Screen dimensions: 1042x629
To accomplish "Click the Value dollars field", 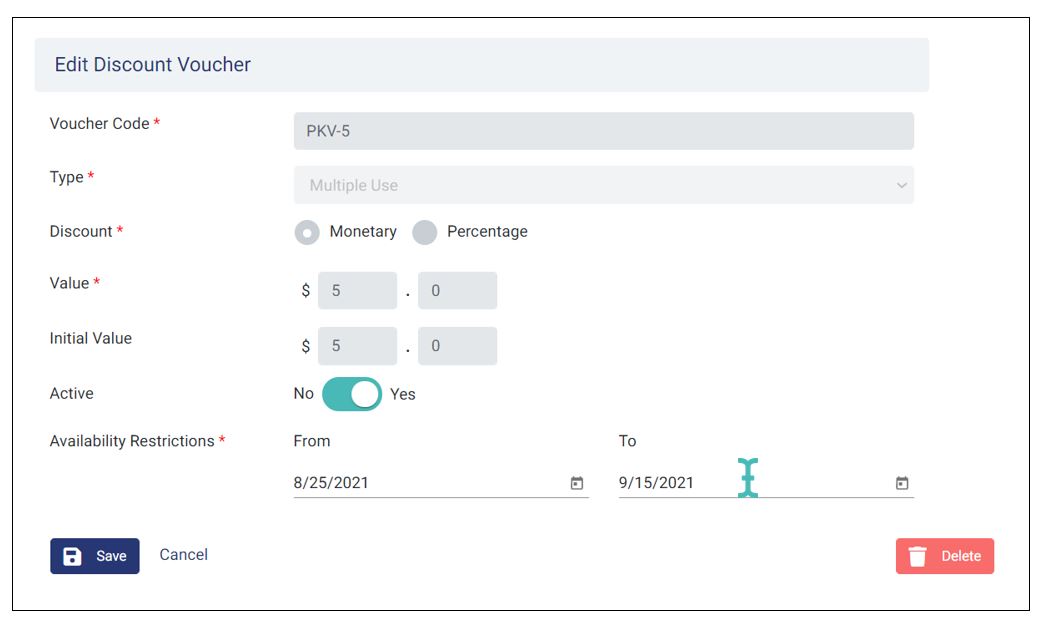I will pos(357,291).
